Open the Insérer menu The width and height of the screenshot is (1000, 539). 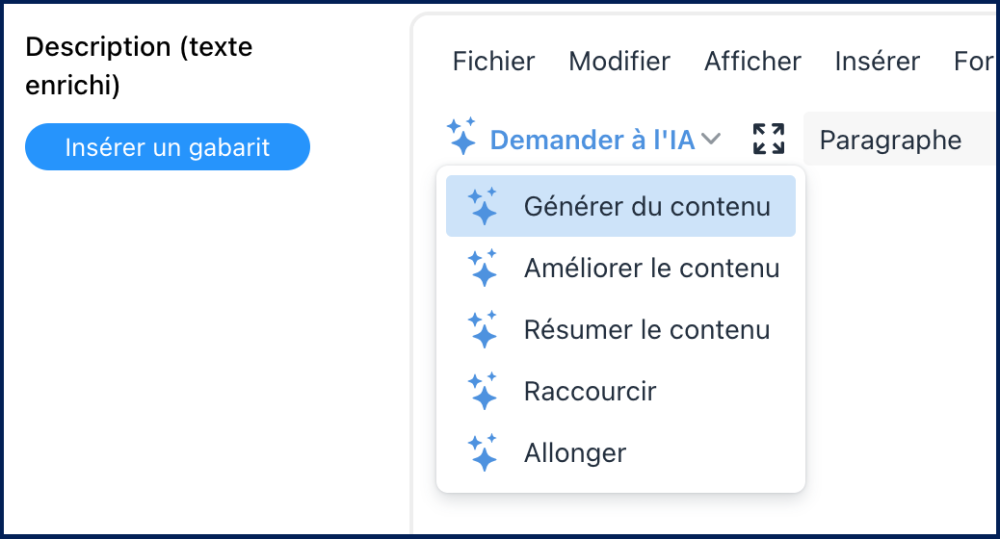[x=877, y=61]
